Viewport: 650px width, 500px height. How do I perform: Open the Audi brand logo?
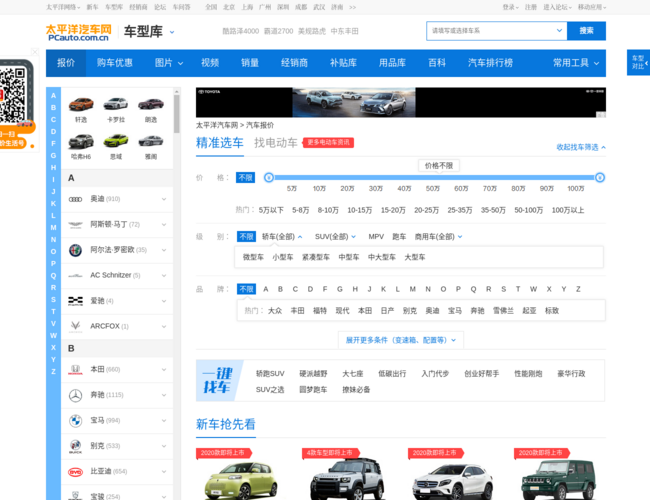point(75,199)
